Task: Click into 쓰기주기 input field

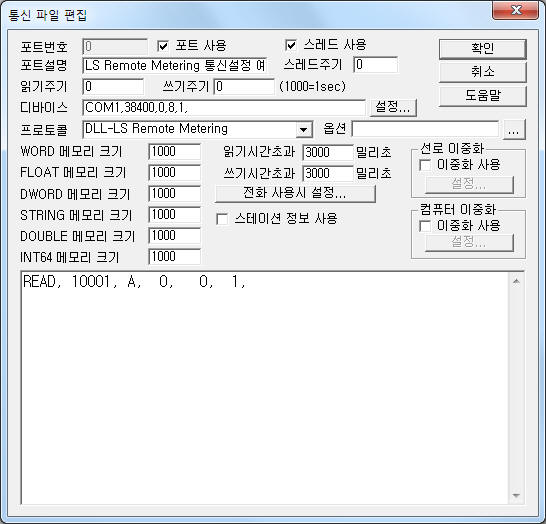Action: tap(244, 86)
